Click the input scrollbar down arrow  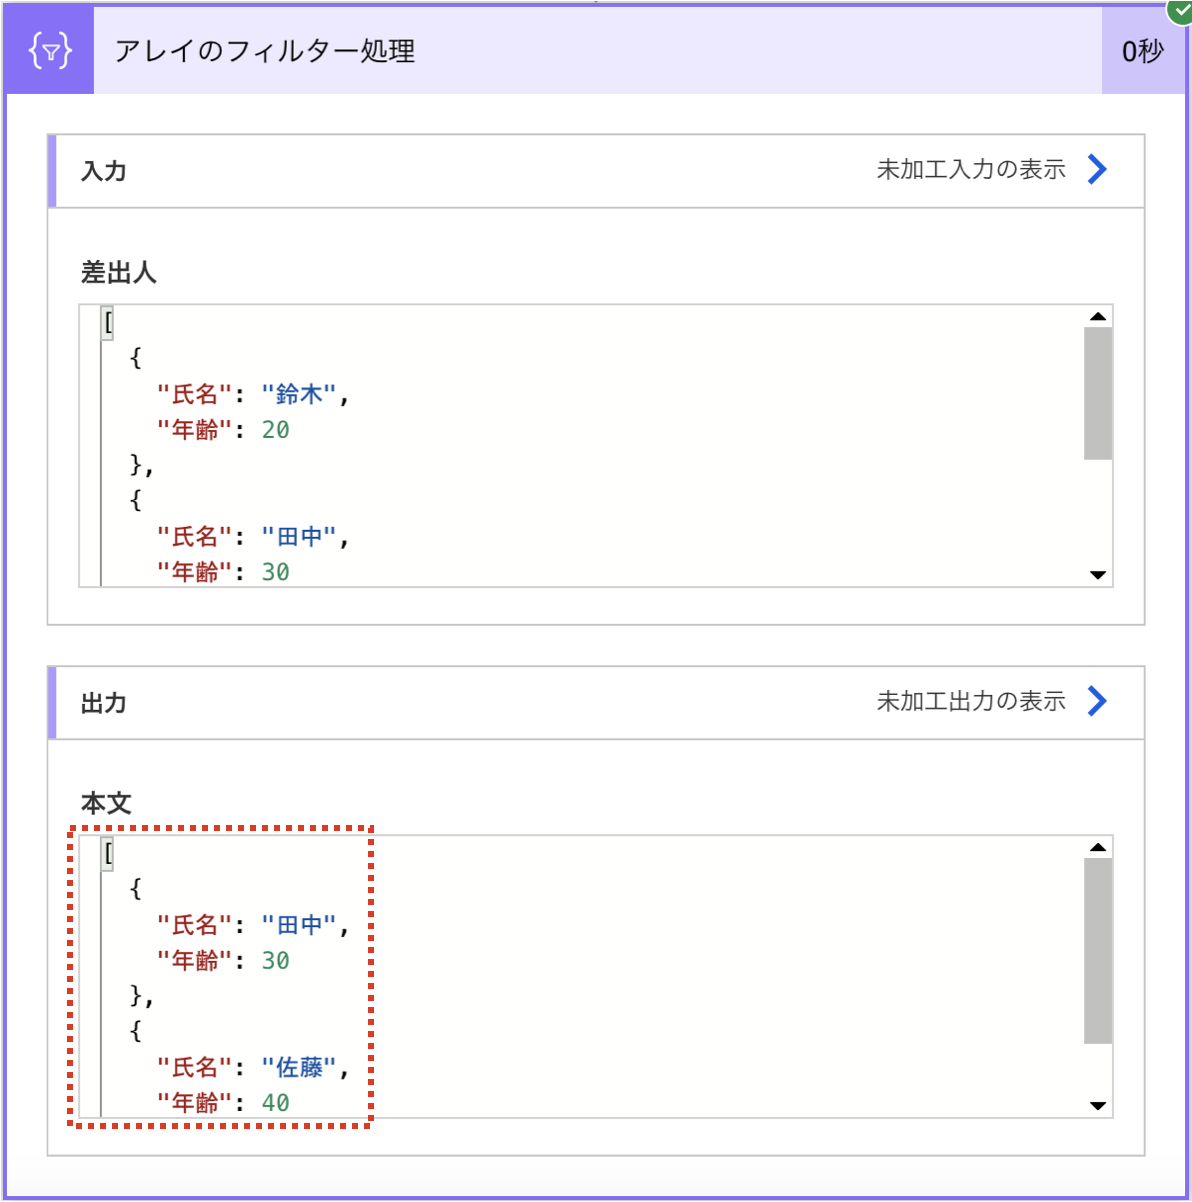click(1098, 575)
